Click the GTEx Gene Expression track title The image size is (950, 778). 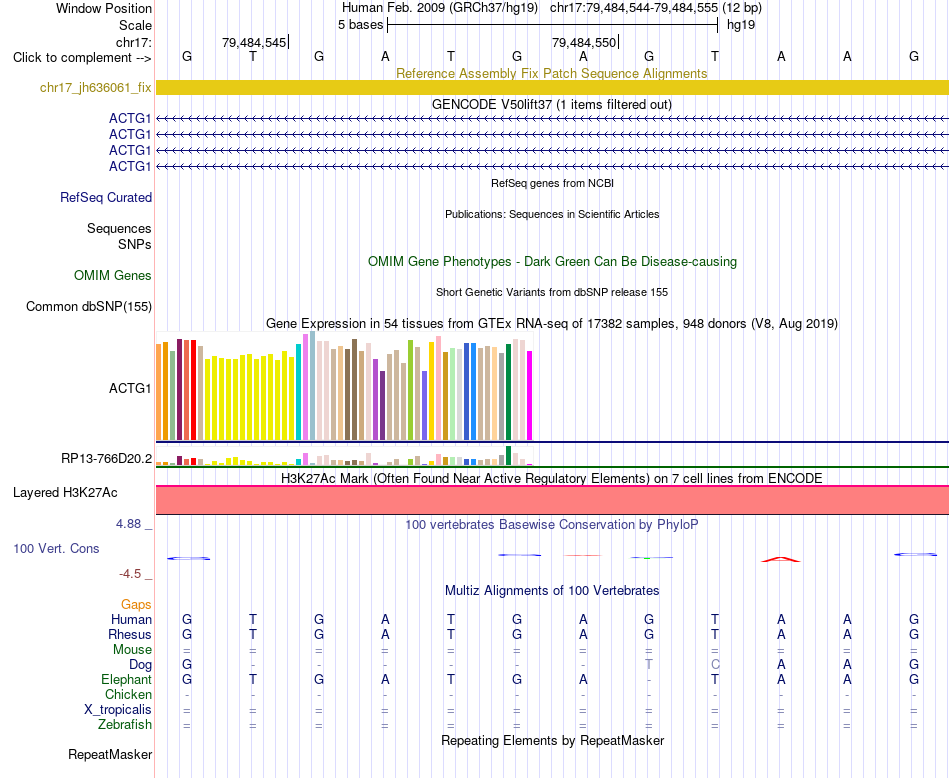[x=552, y=324]
